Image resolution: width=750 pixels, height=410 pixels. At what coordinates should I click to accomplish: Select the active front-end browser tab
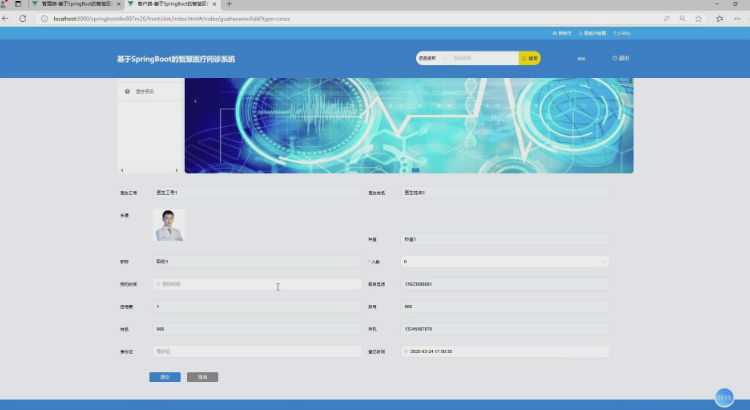click(x=171, y=4)
